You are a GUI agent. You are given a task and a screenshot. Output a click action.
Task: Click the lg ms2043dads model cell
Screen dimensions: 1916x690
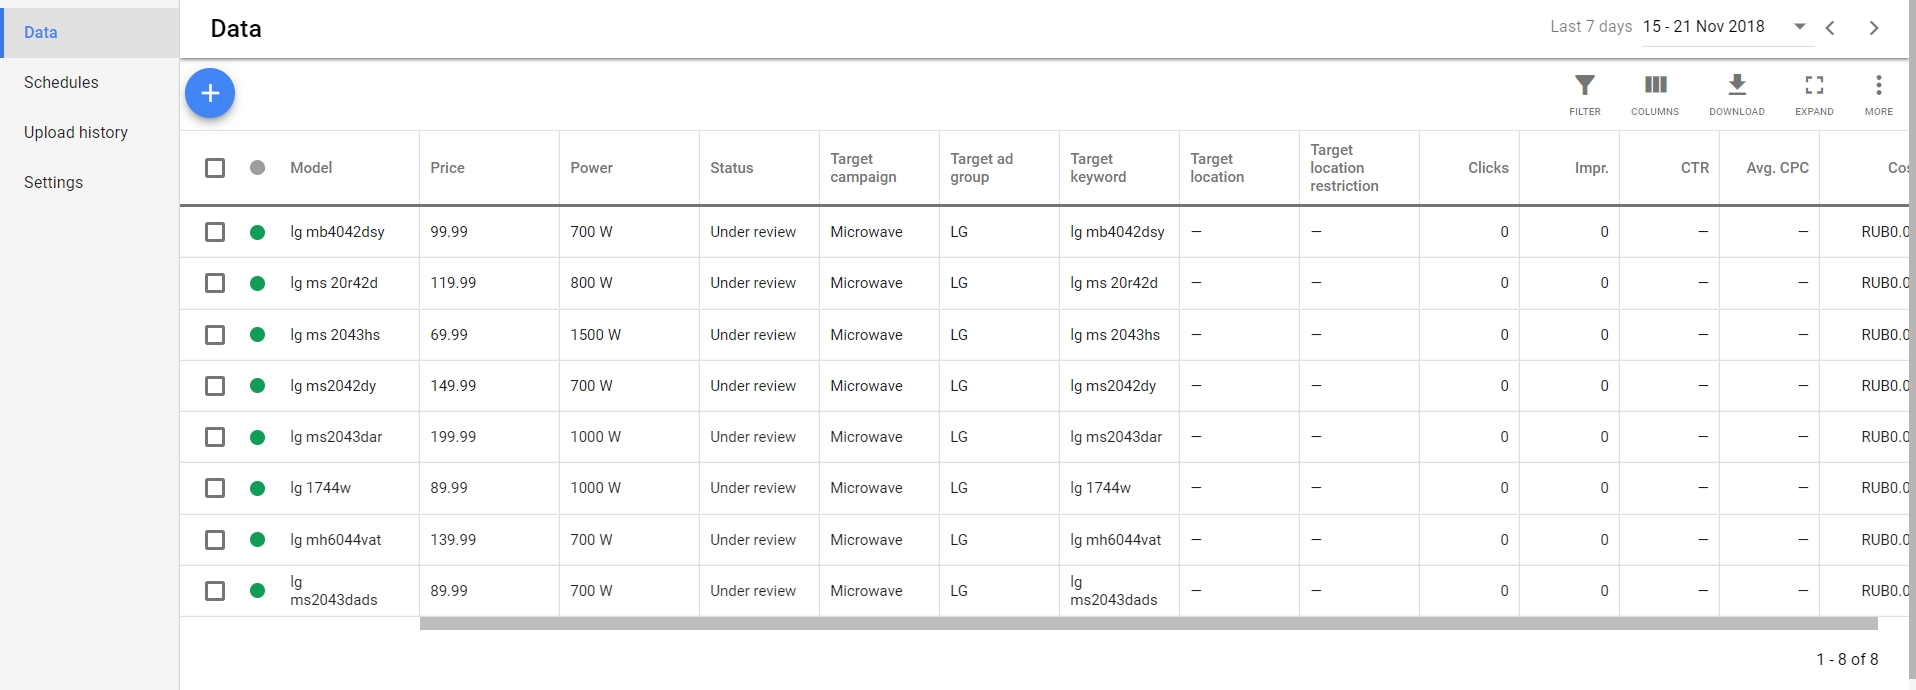[334, 591]
